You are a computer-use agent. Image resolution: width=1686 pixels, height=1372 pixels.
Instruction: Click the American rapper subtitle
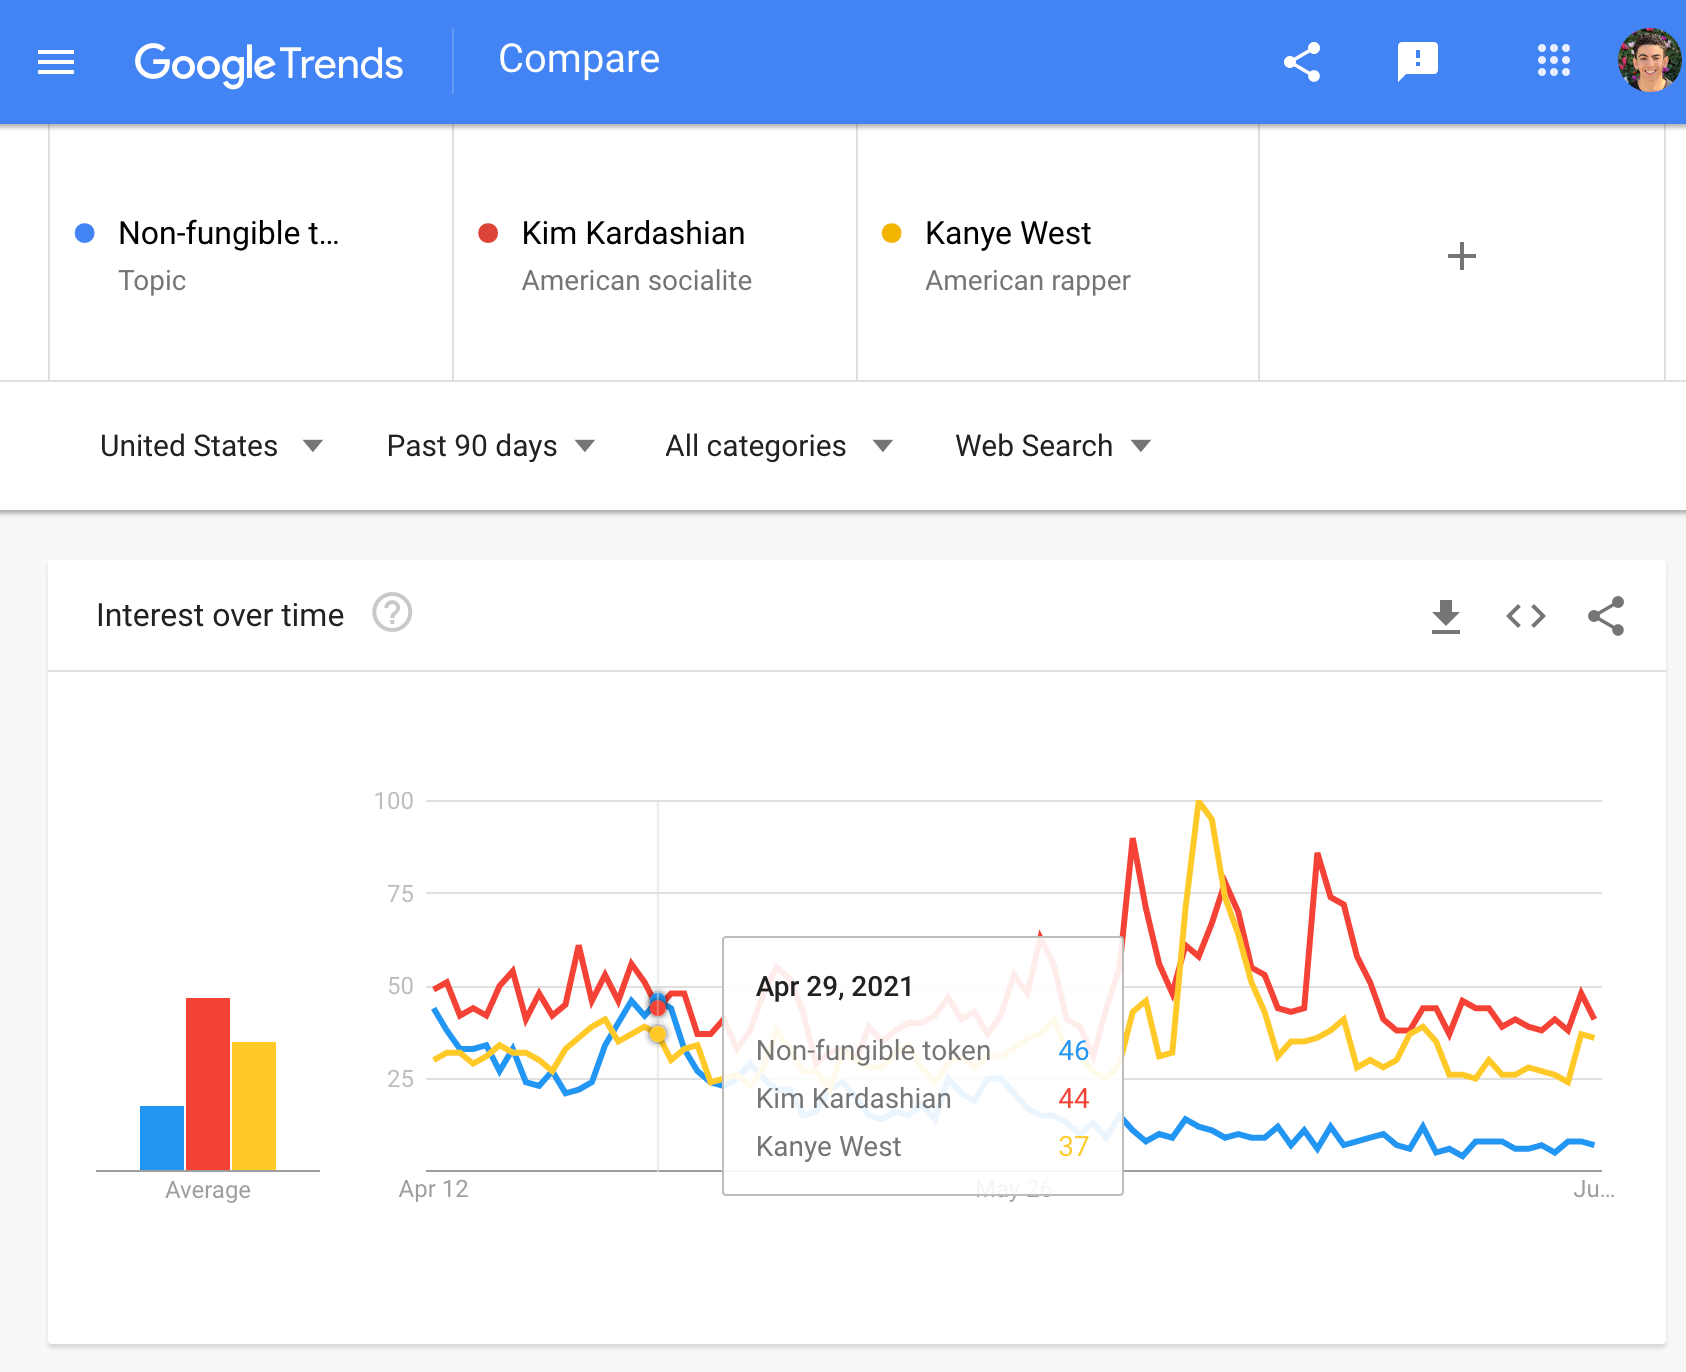click(x=1027, y=281)
